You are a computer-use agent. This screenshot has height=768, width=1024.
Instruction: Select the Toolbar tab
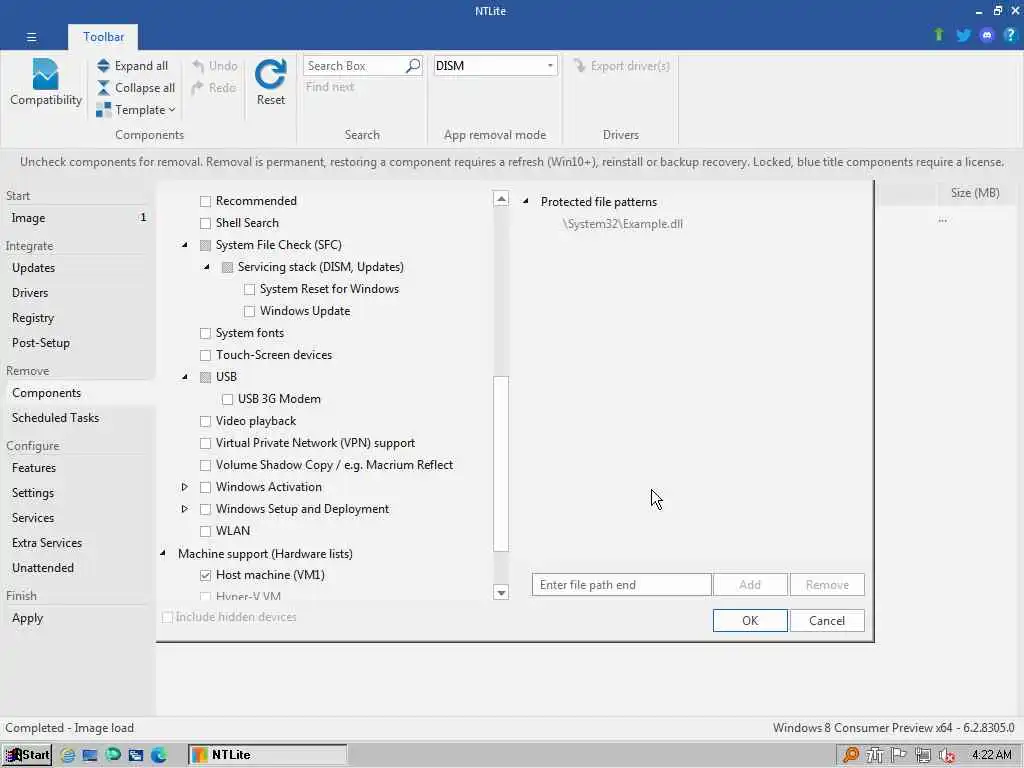coord(103,37)
